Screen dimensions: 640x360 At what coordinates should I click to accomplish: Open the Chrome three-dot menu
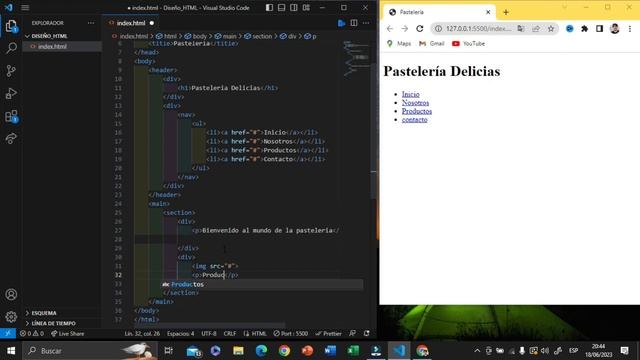(630, 29)
